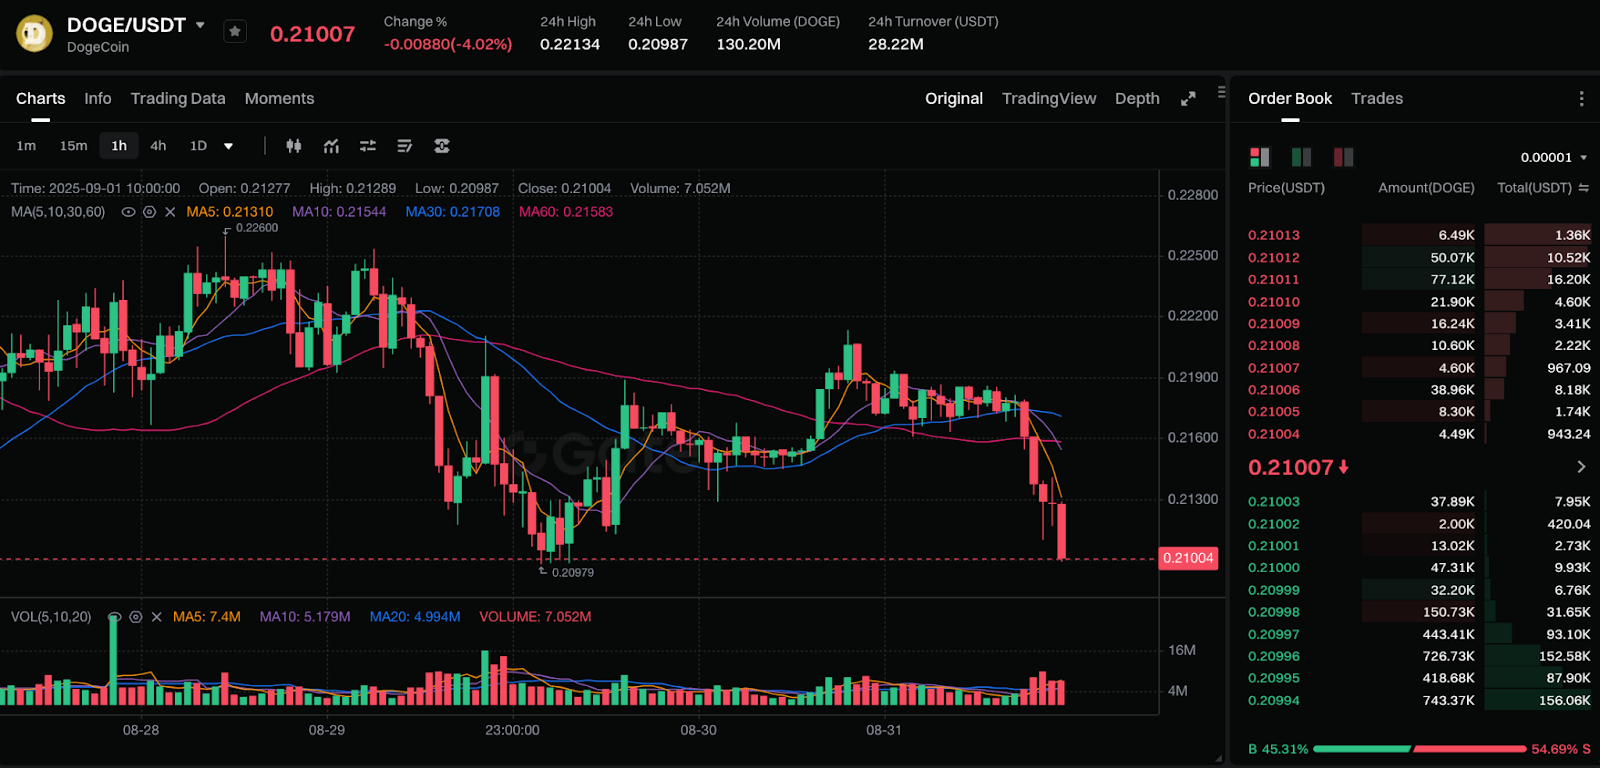Screen dimensions: 1600x768
Task: Open the candlestick chart style icon
Action: pos(294,146)
